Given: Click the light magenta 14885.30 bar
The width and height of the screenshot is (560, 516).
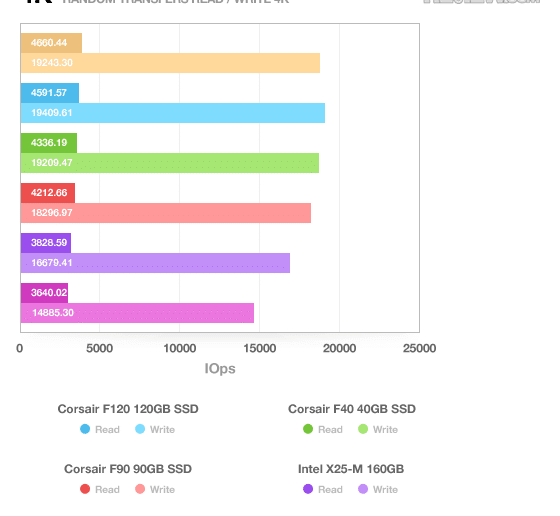Looking at the screenshot, I should (x=138, y=313).
